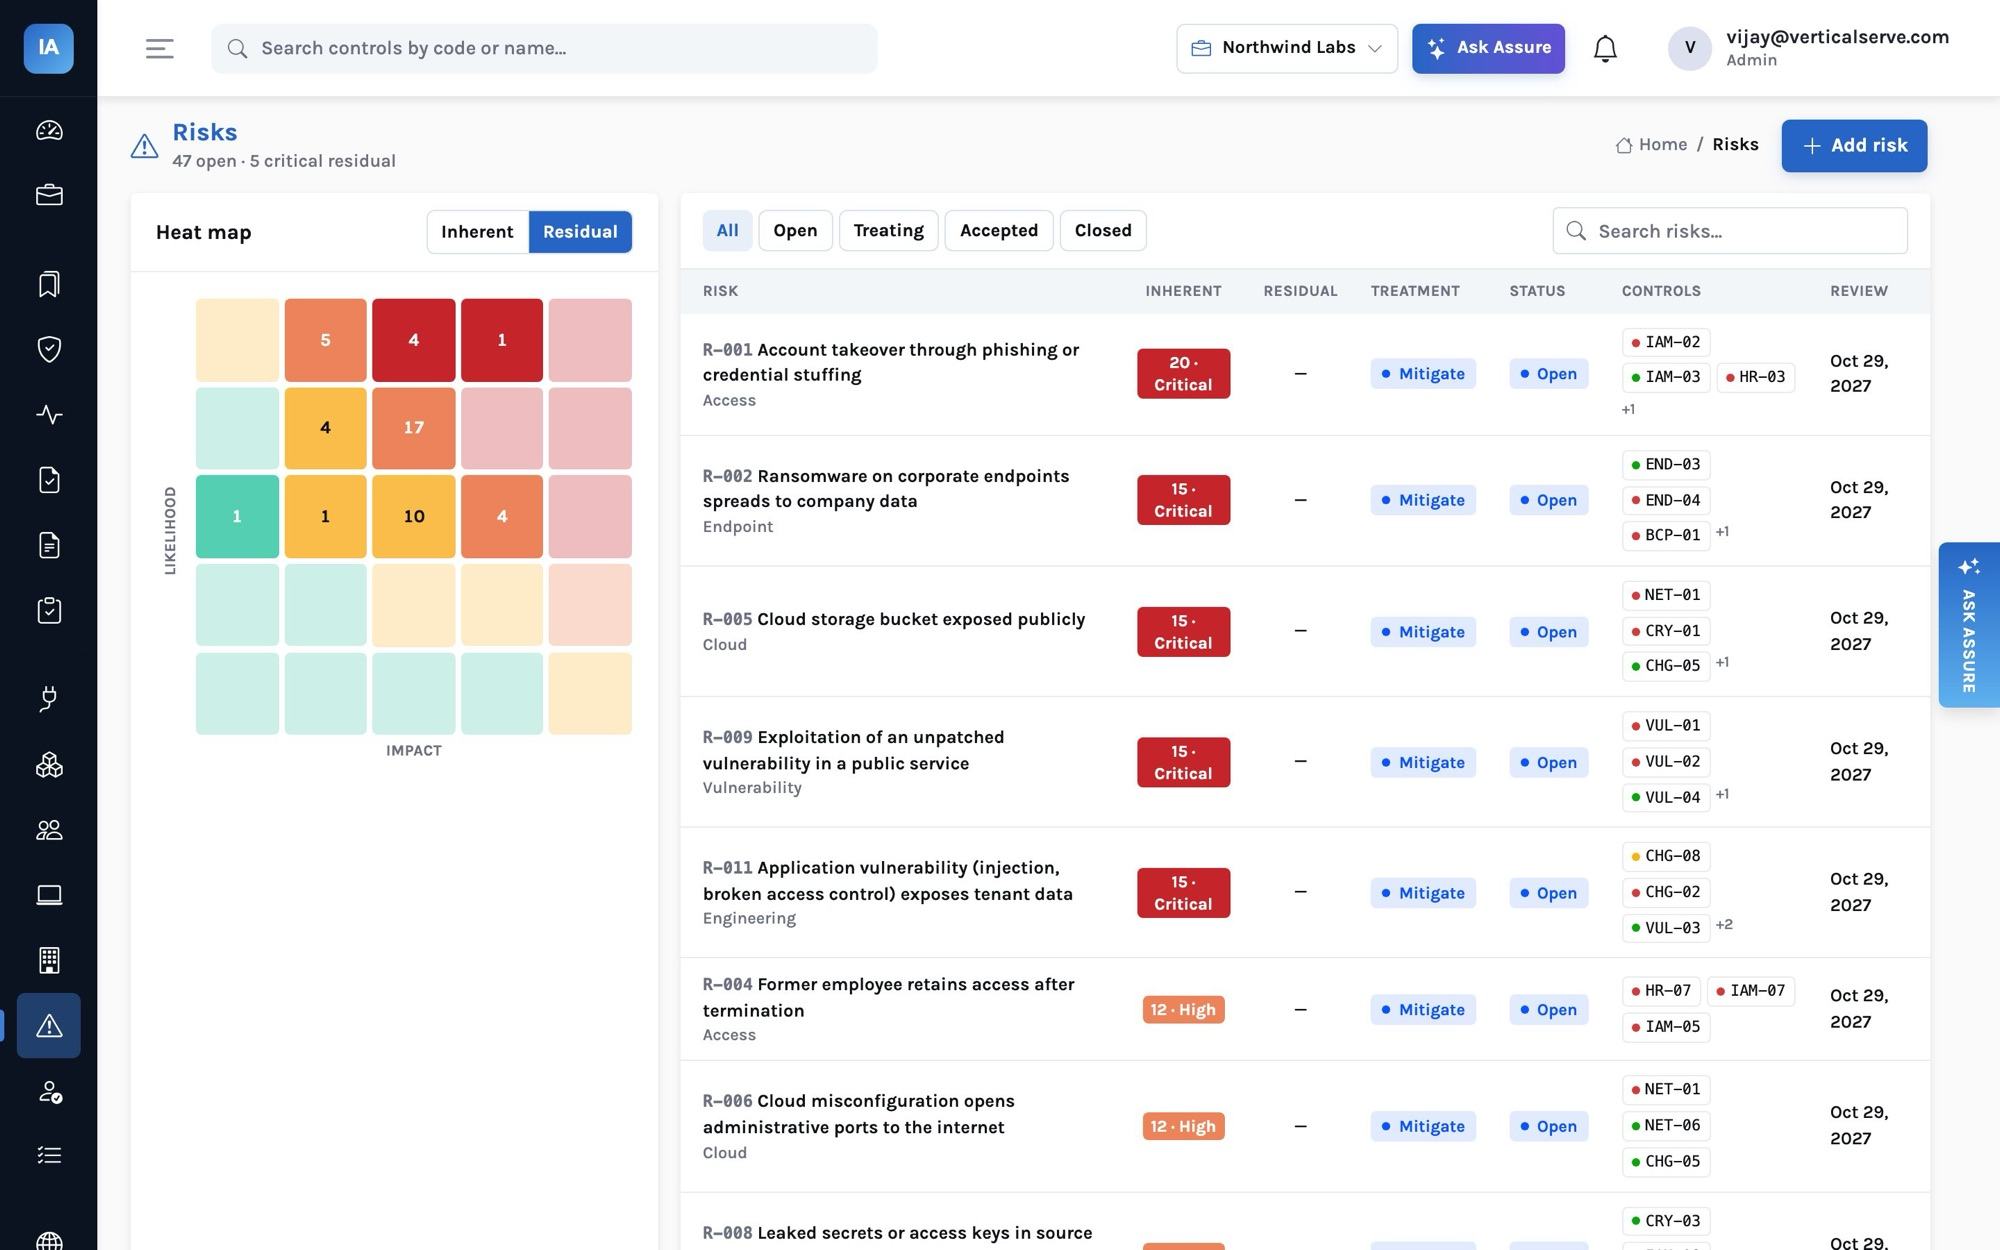Click the Add risk button
Screen dimensions: 2000x1250
click(1854, 146)
